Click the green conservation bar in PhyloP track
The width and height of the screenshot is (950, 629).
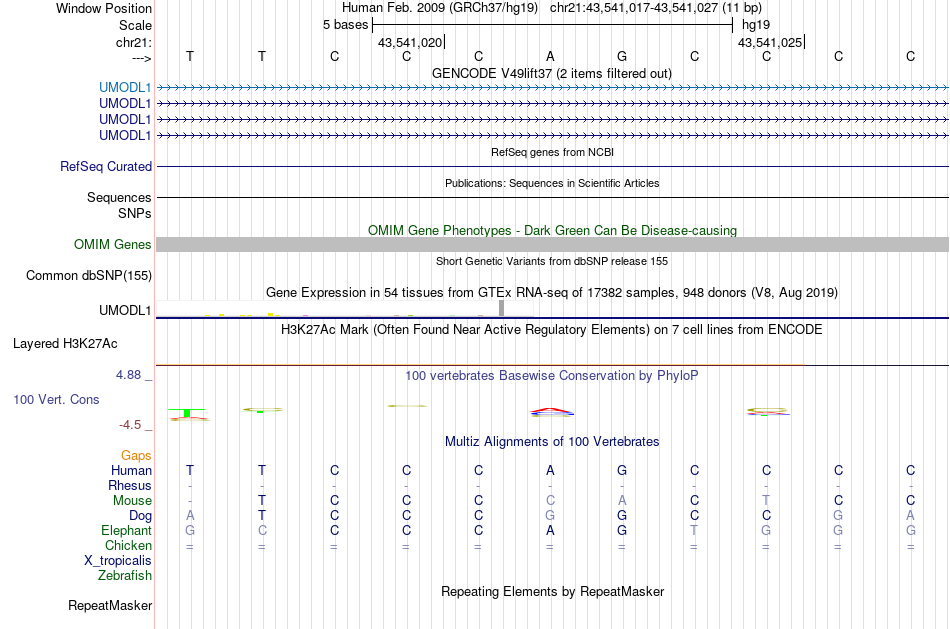pos(187,413)
